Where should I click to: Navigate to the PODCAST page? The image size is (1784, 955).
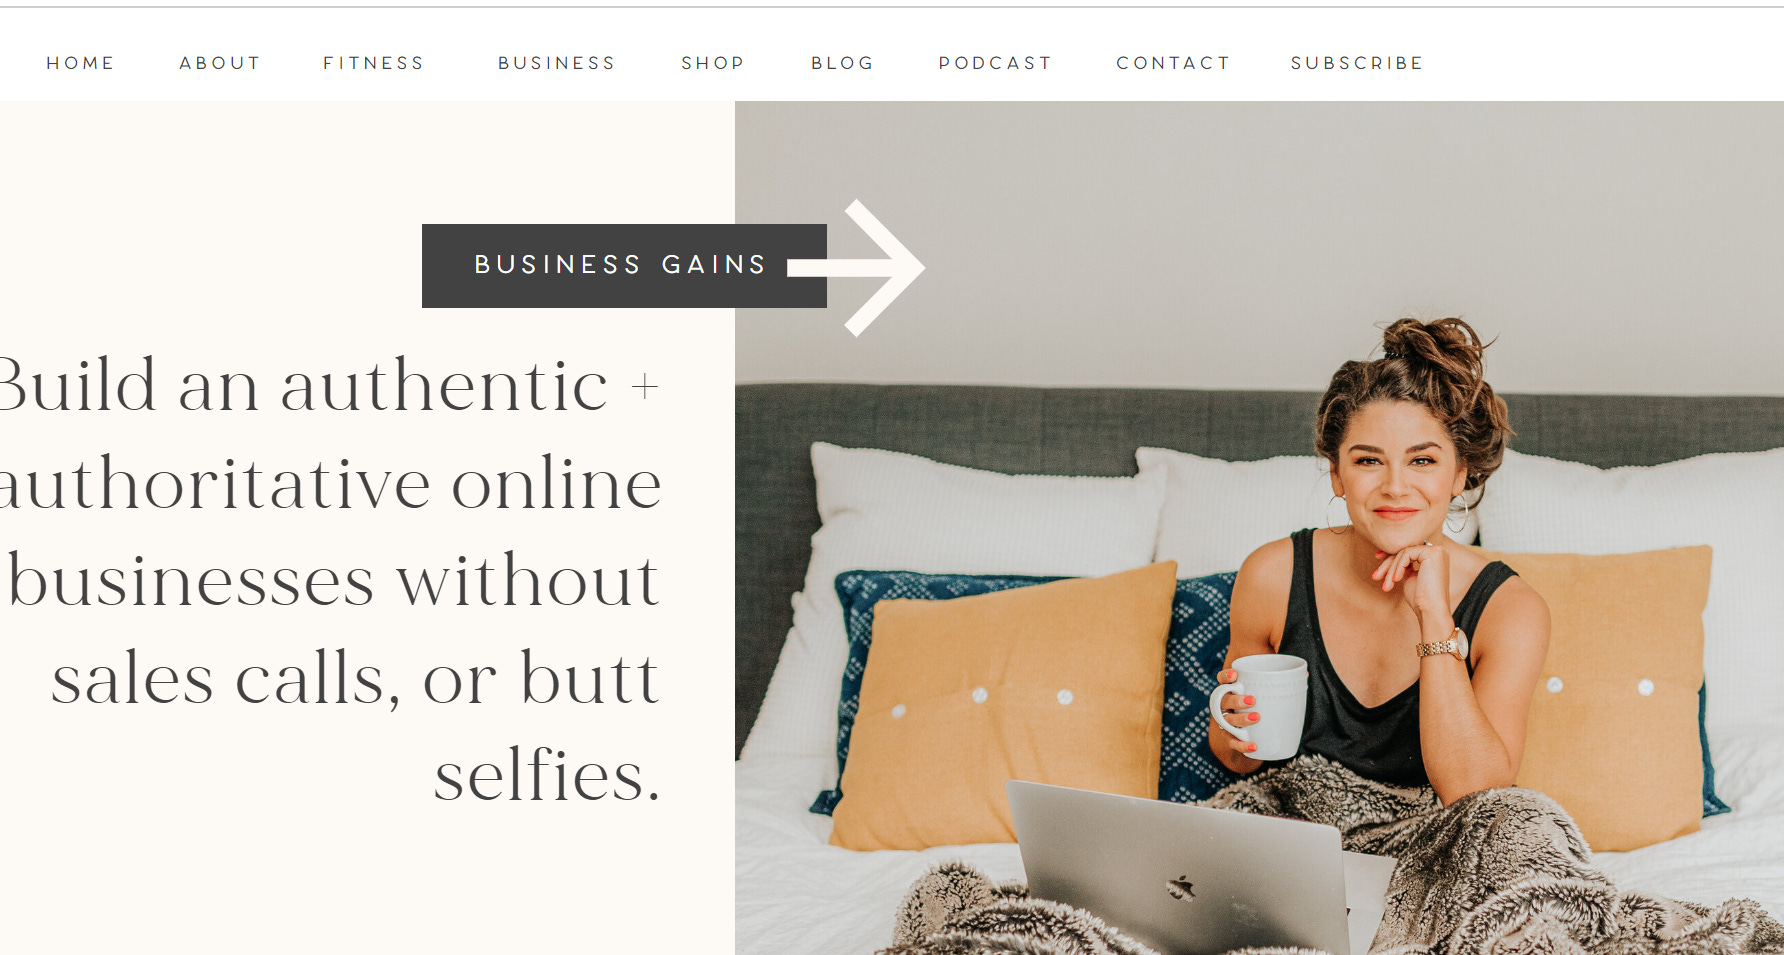coord(995,63)
